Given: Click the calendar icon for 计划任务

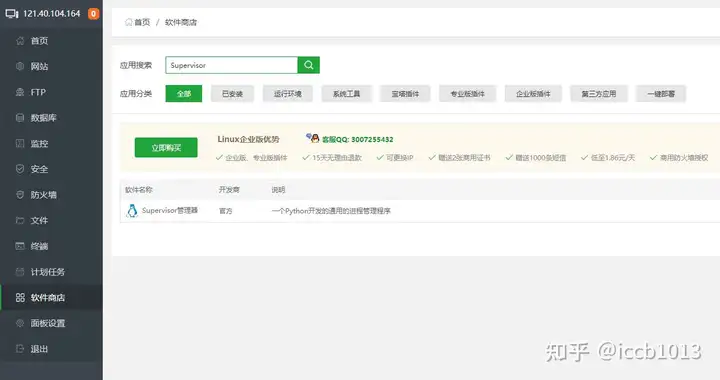Looking at the screenshot, I should pyautogui.click(x=20, y=272).
